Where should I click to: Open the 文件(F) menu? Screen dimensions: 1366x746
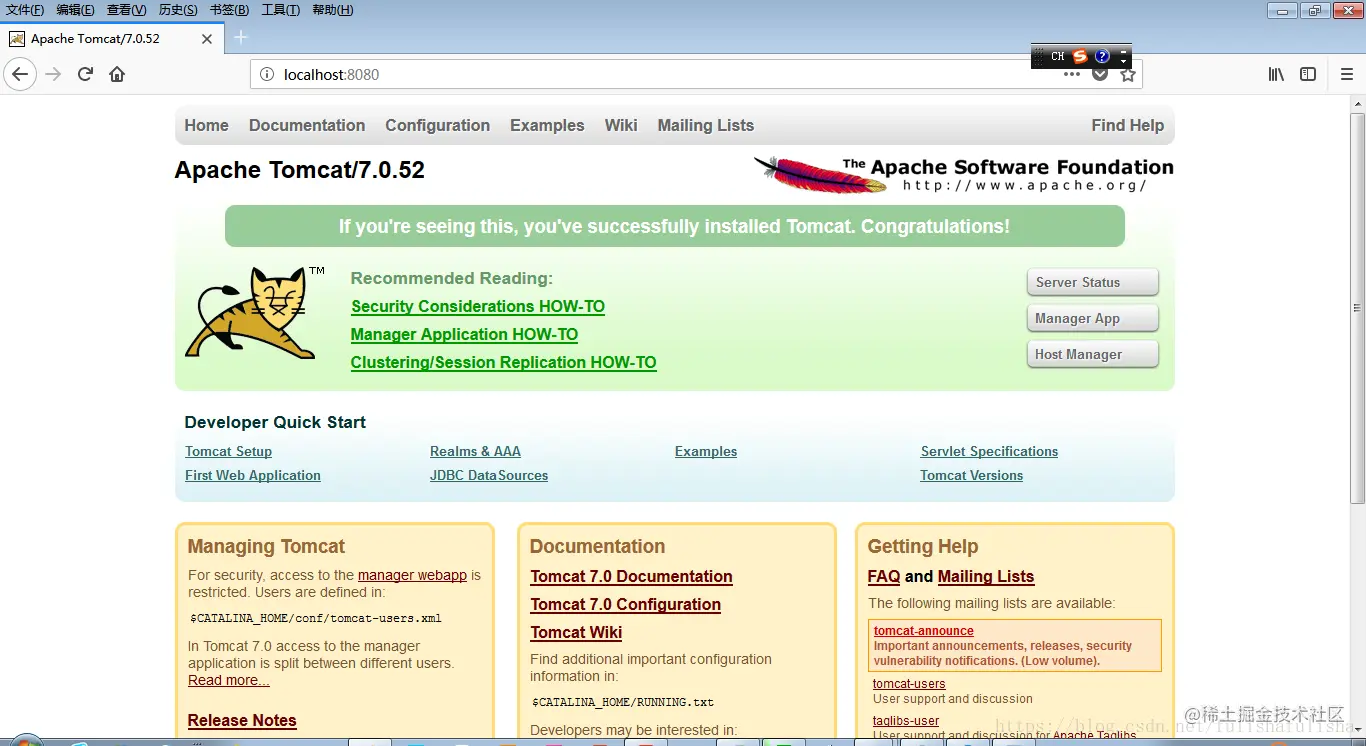pos(25,10)
